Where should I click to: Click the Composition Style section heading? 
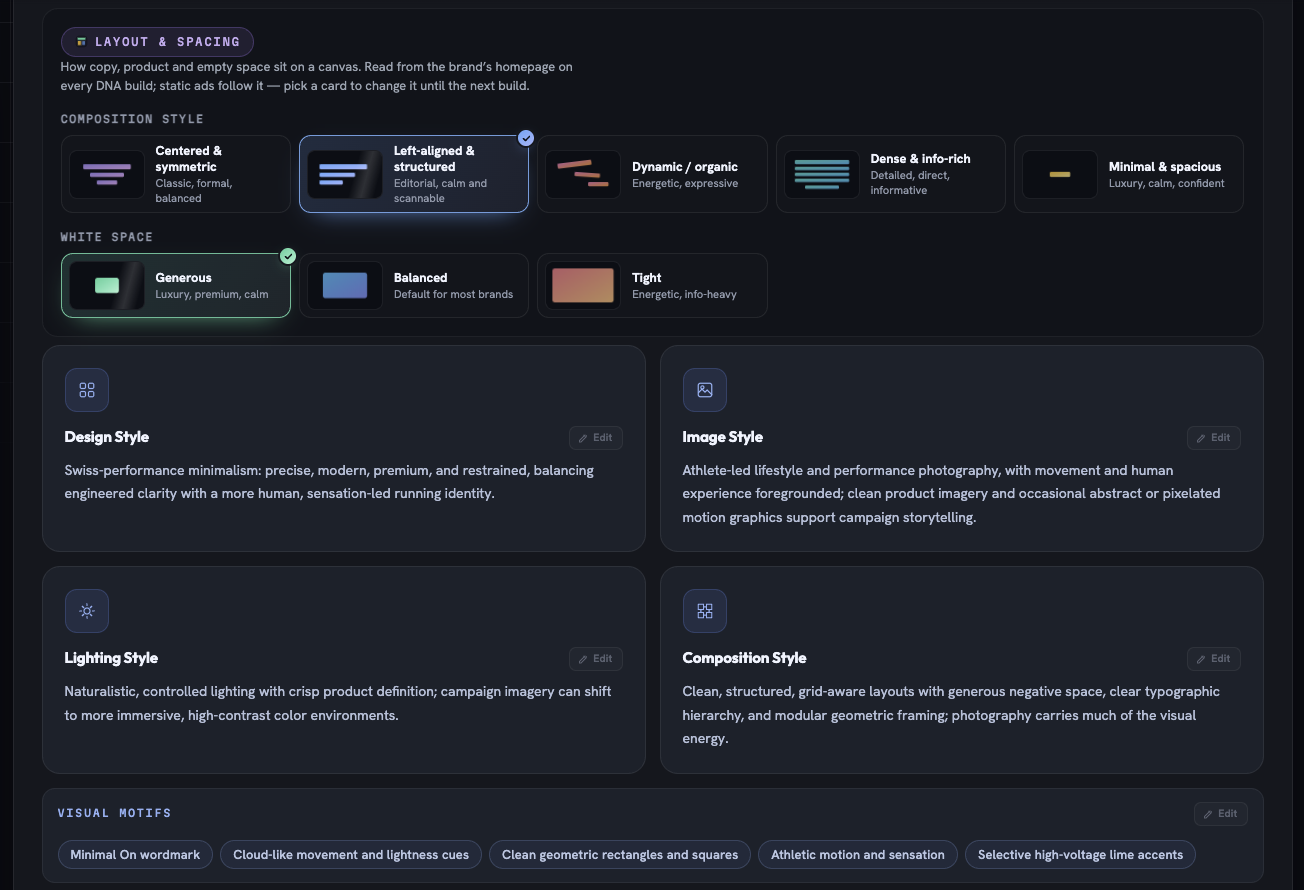coord(132,119)
